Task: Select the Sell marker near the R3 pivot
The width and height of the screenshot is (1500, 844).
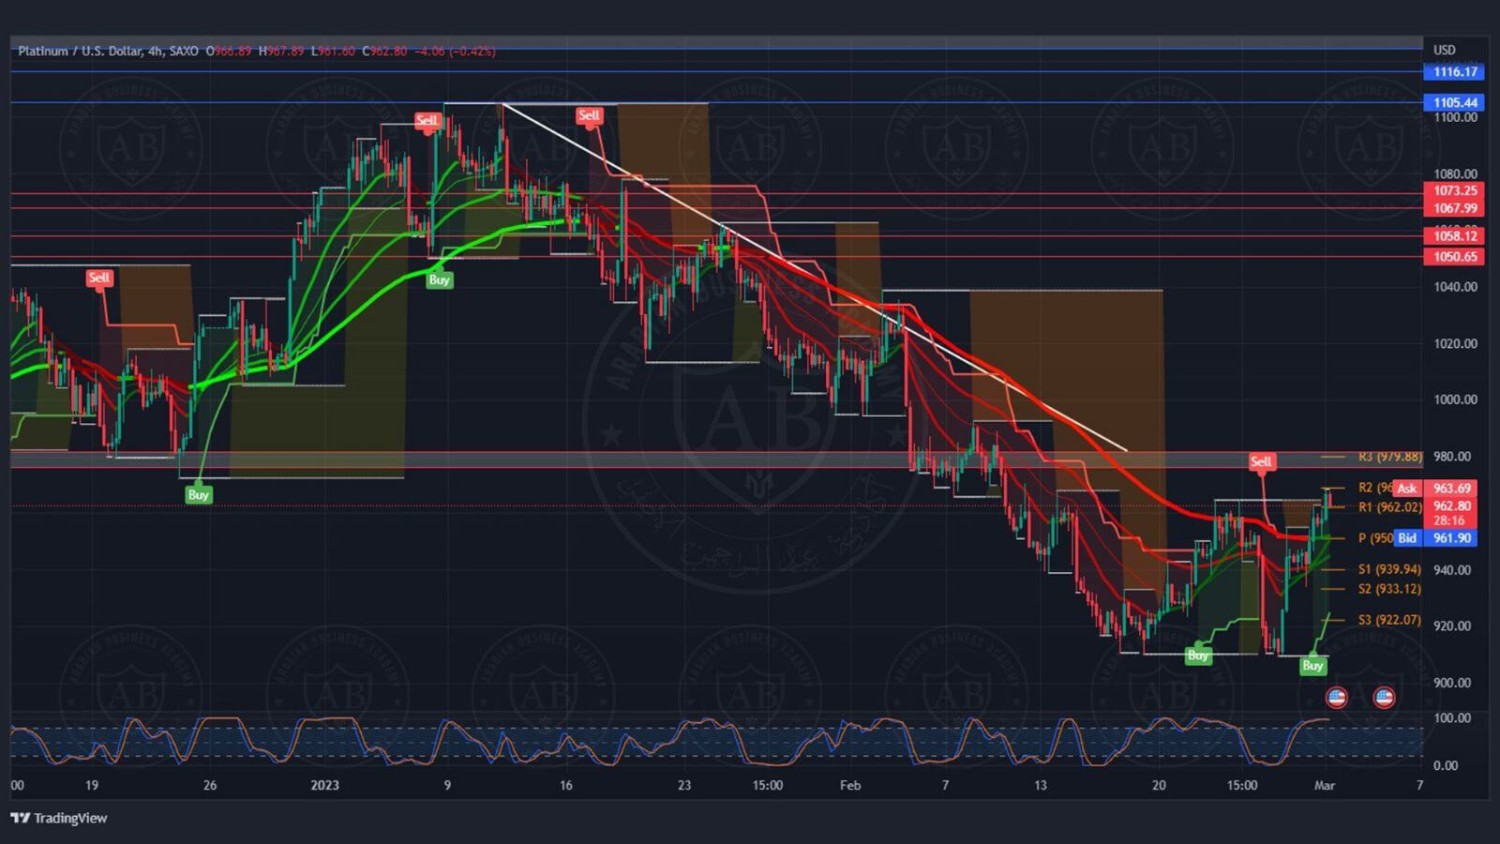Action: 1261,462
